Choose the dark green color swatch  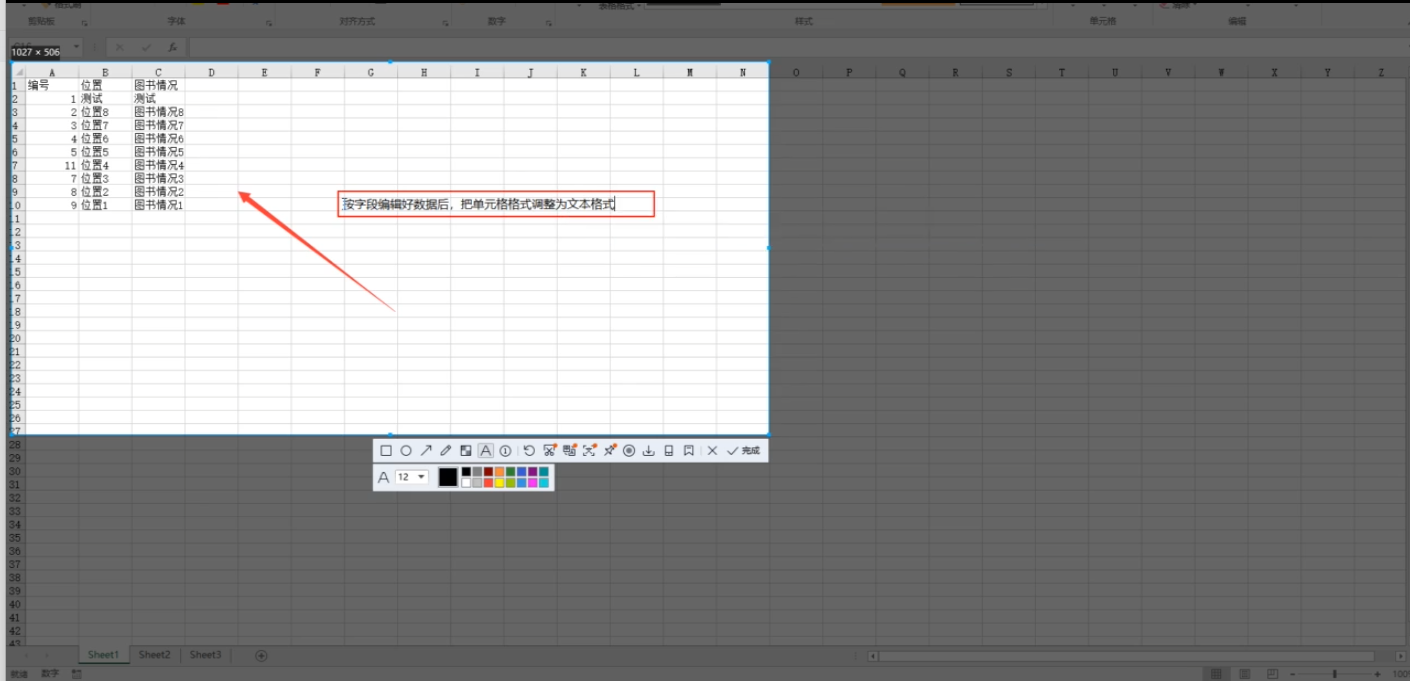[x=510, y=471]
